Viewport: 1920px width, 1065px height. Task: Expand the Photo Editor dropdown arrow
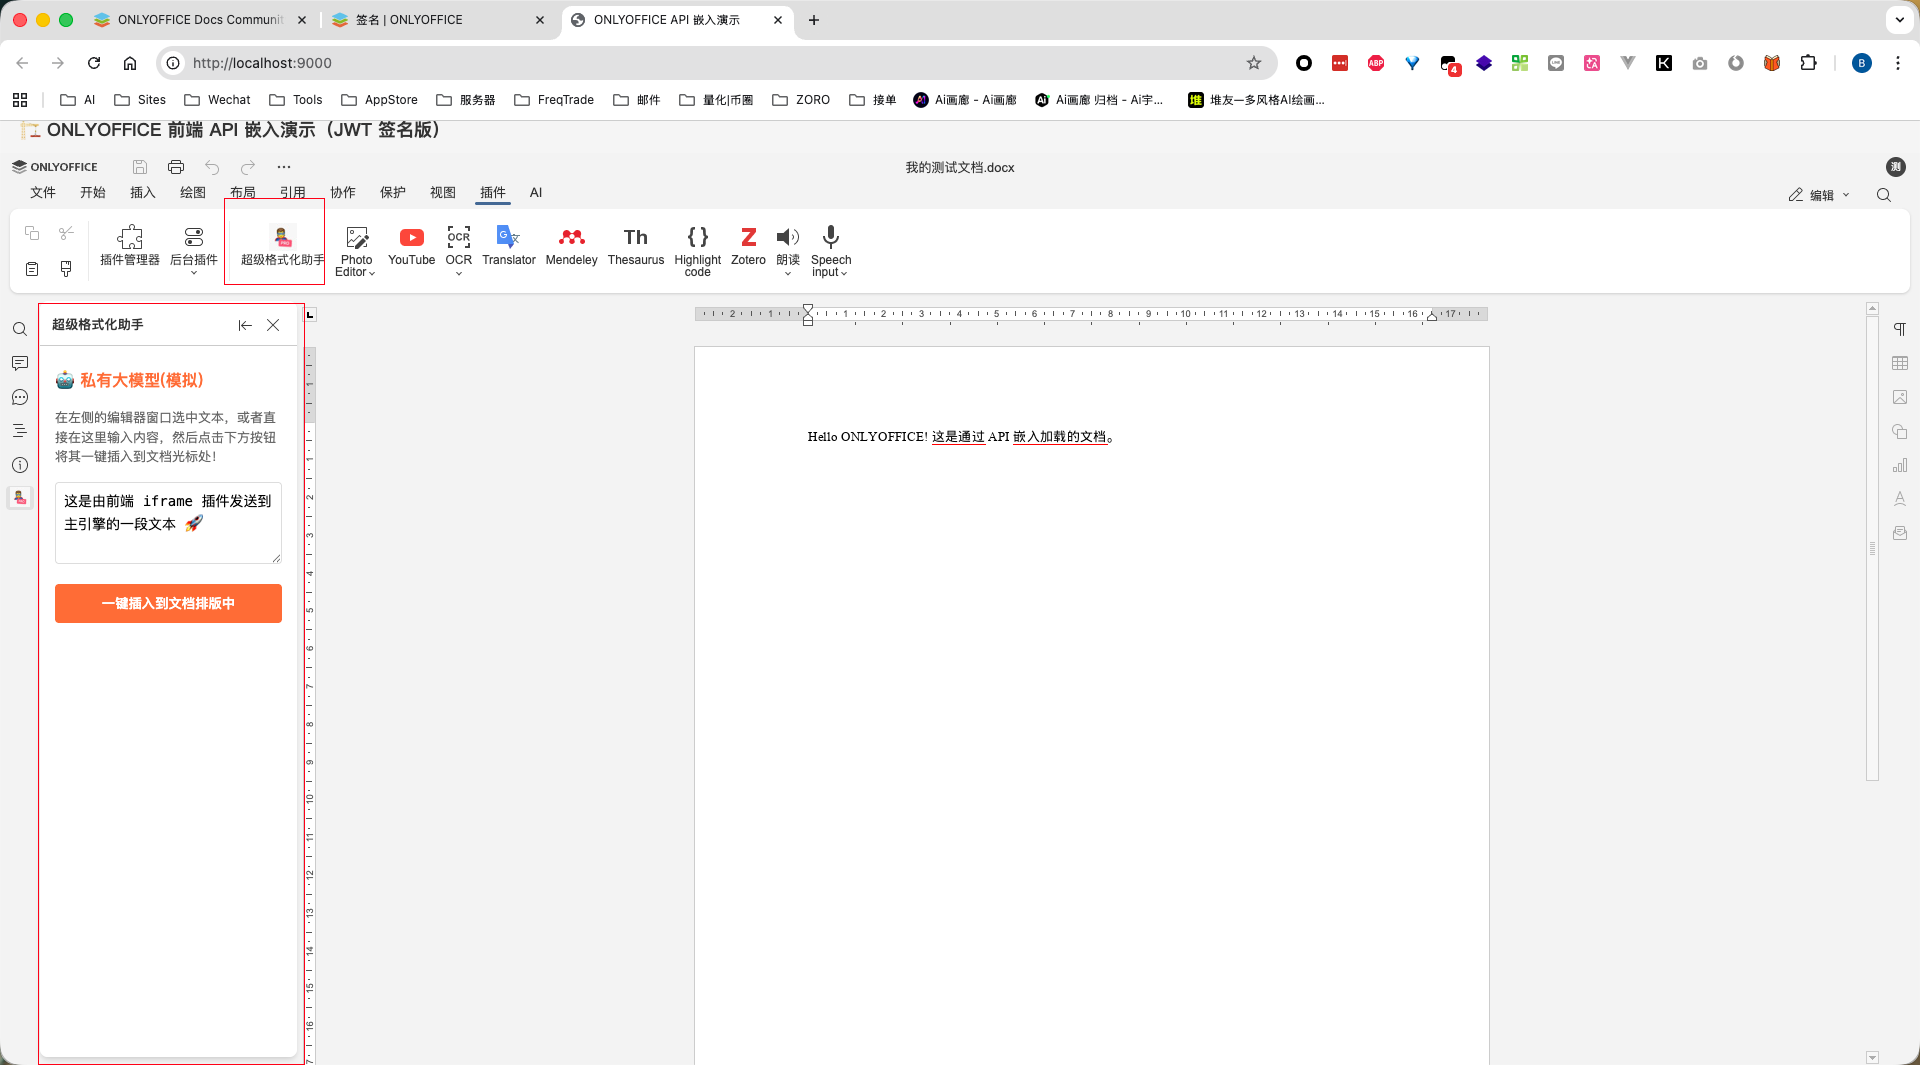click(372, 273)
